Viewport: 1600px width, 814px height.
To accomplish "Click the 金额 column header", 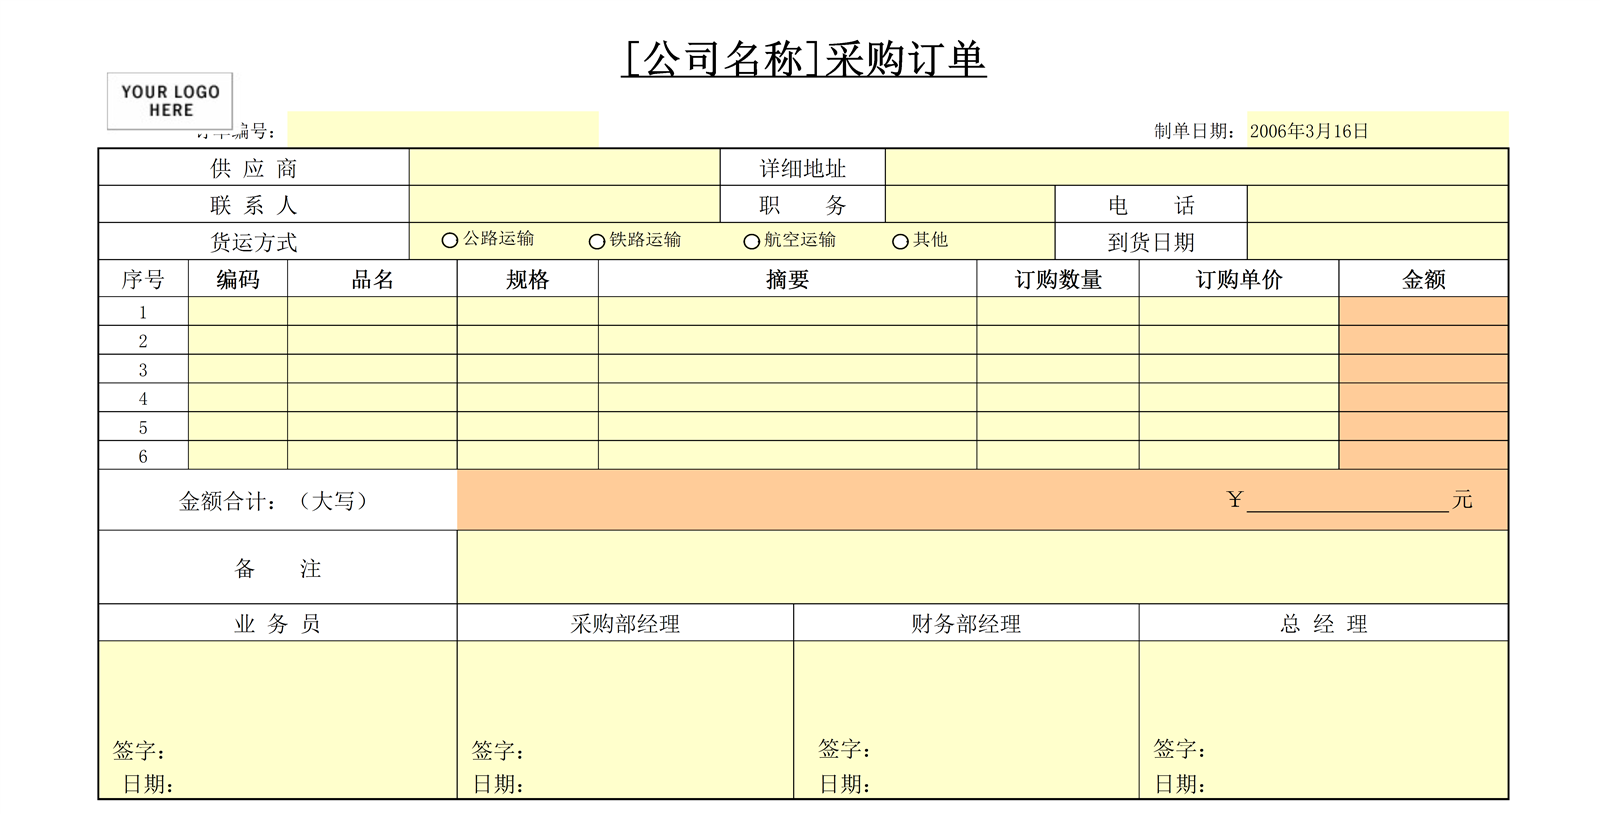I will (1424, 279).
